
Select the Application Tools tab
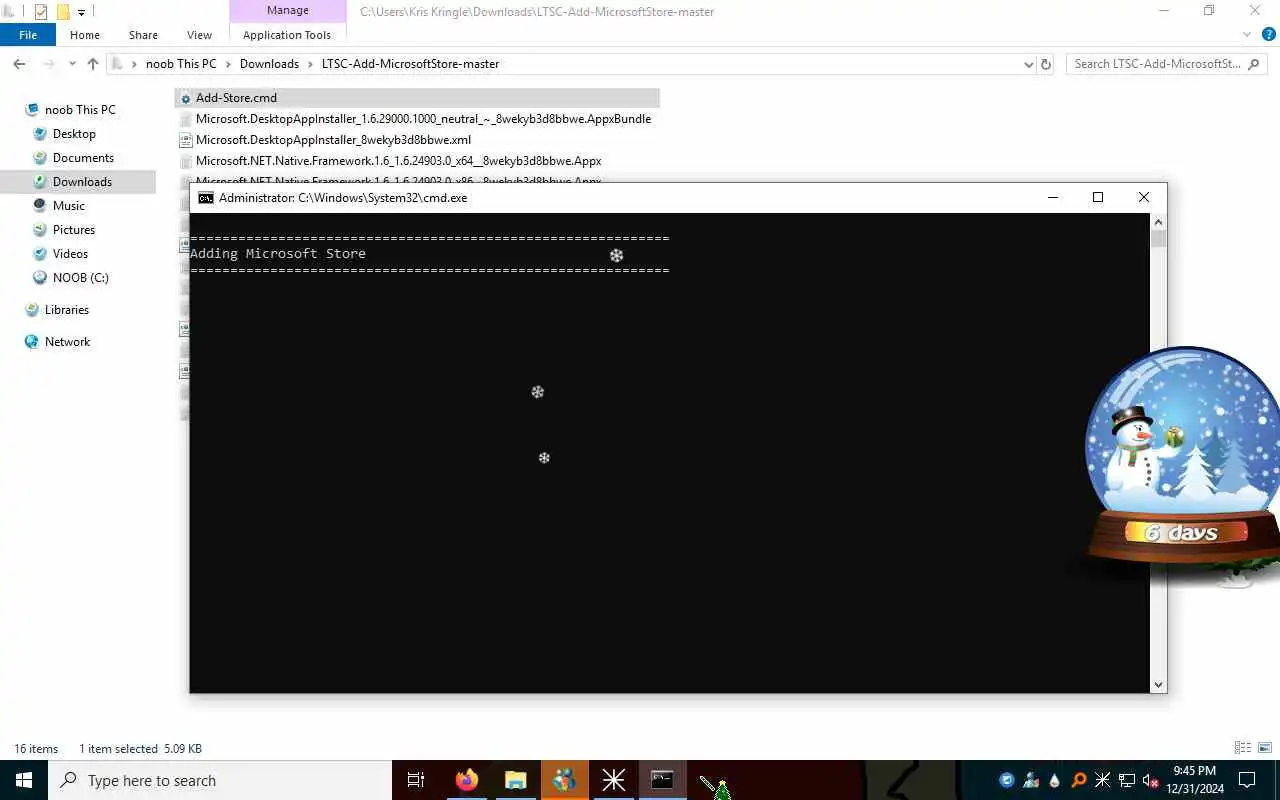tap(287, 35)
